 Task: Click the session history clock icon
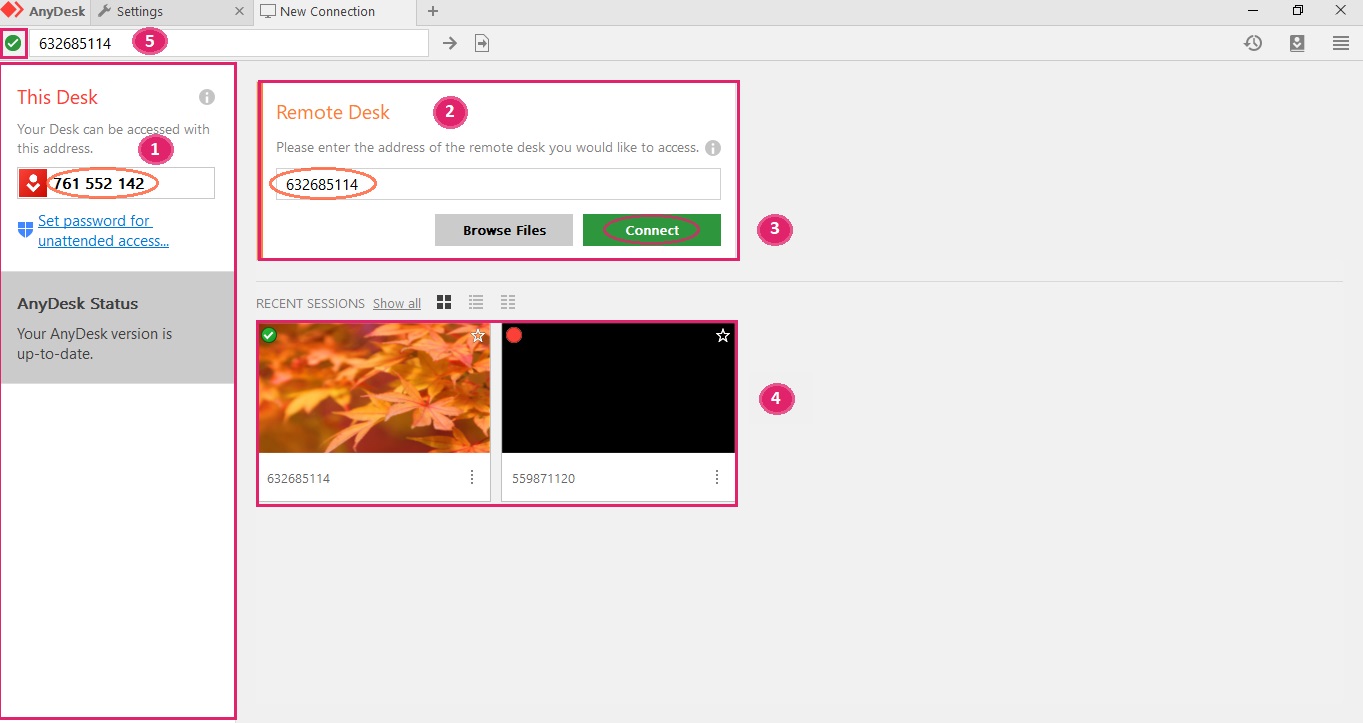click(x=1252, y=43)
